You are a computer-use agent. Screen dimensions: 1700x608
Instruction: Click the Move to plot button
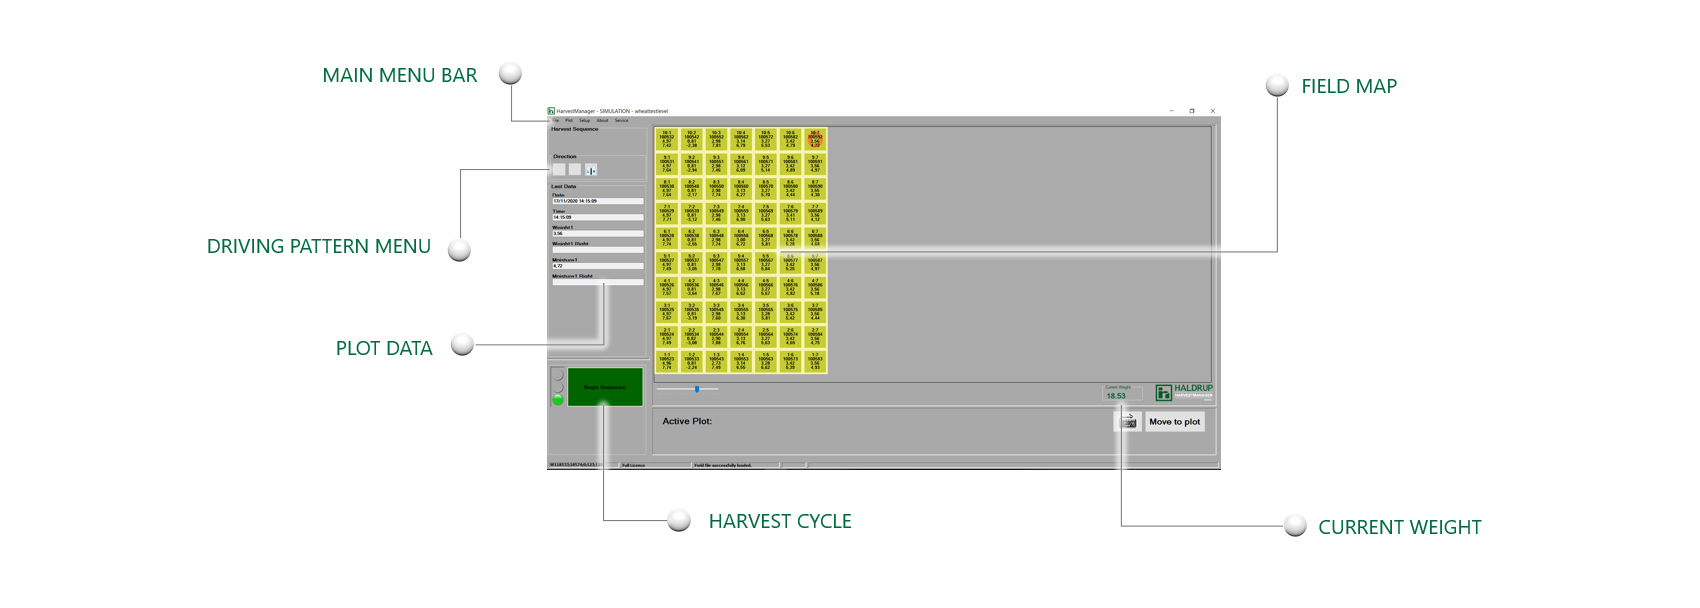[x=1175, y=422]
